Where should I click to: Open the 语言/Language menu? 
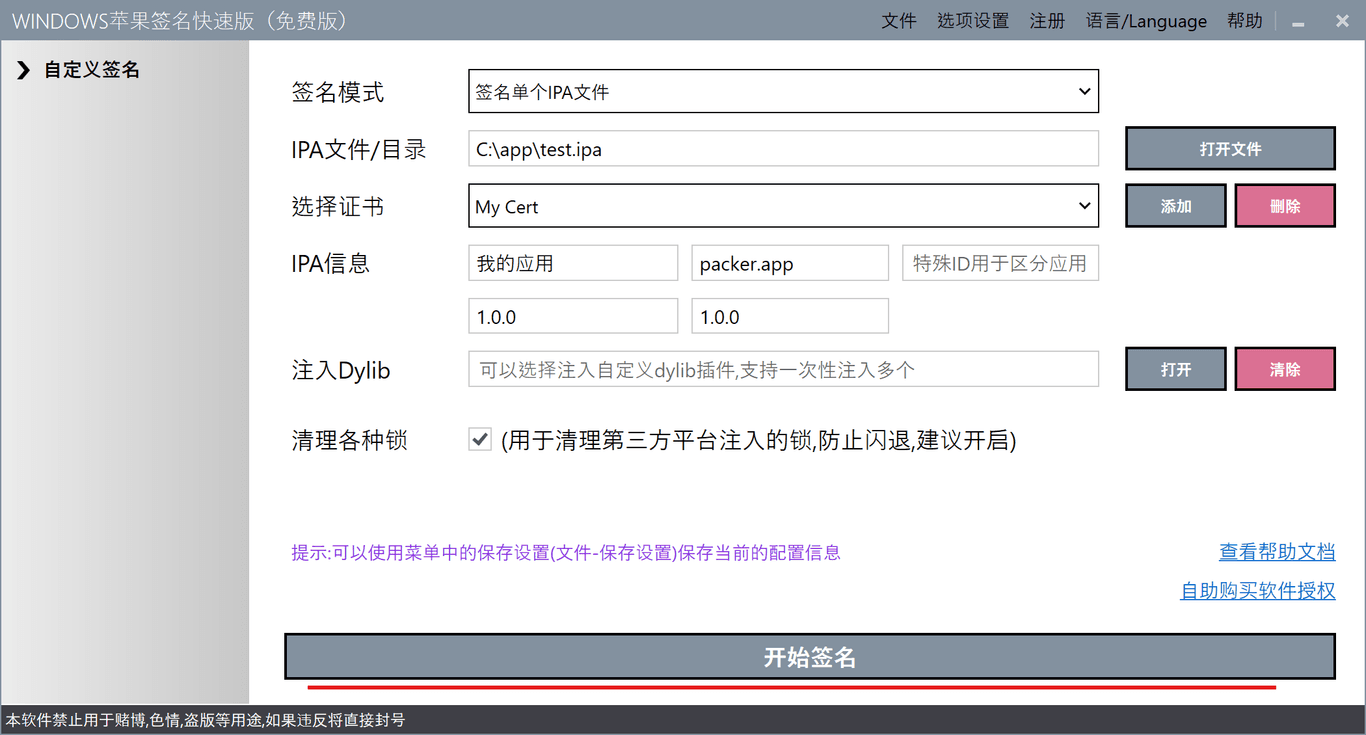(x=1146, y=21)
